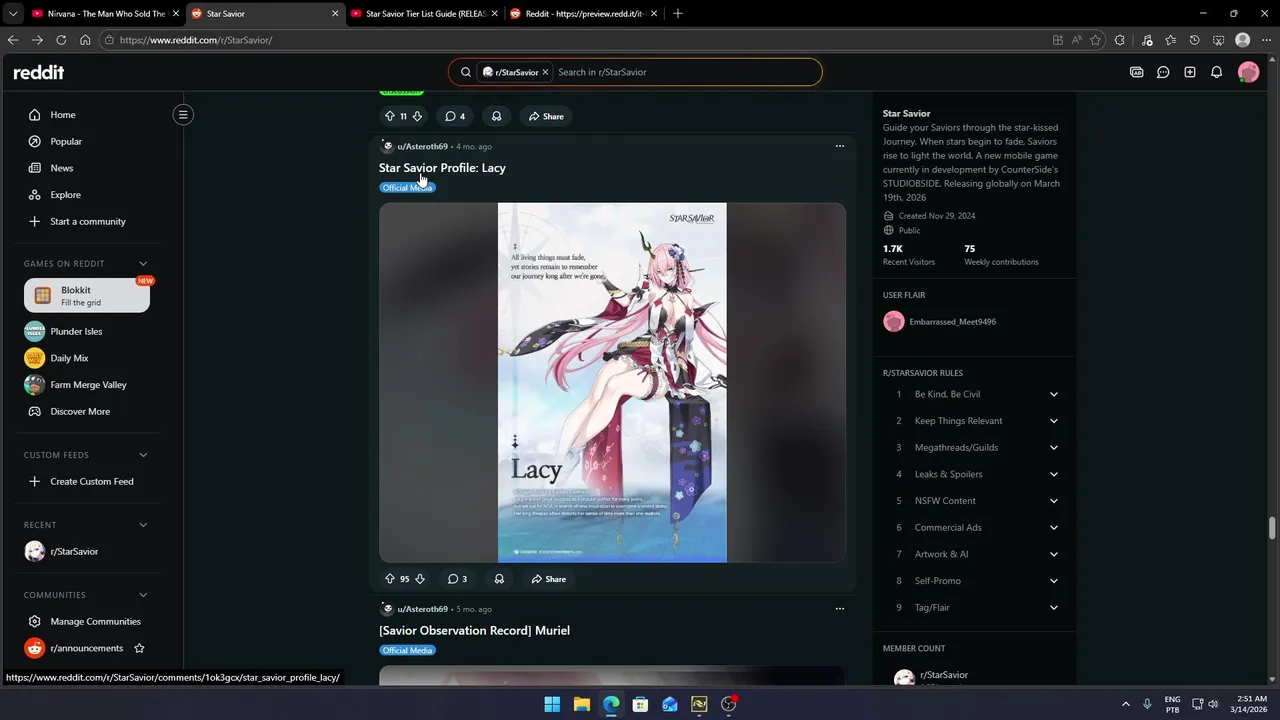Open the chat icon in header

tap(1163, 72)
